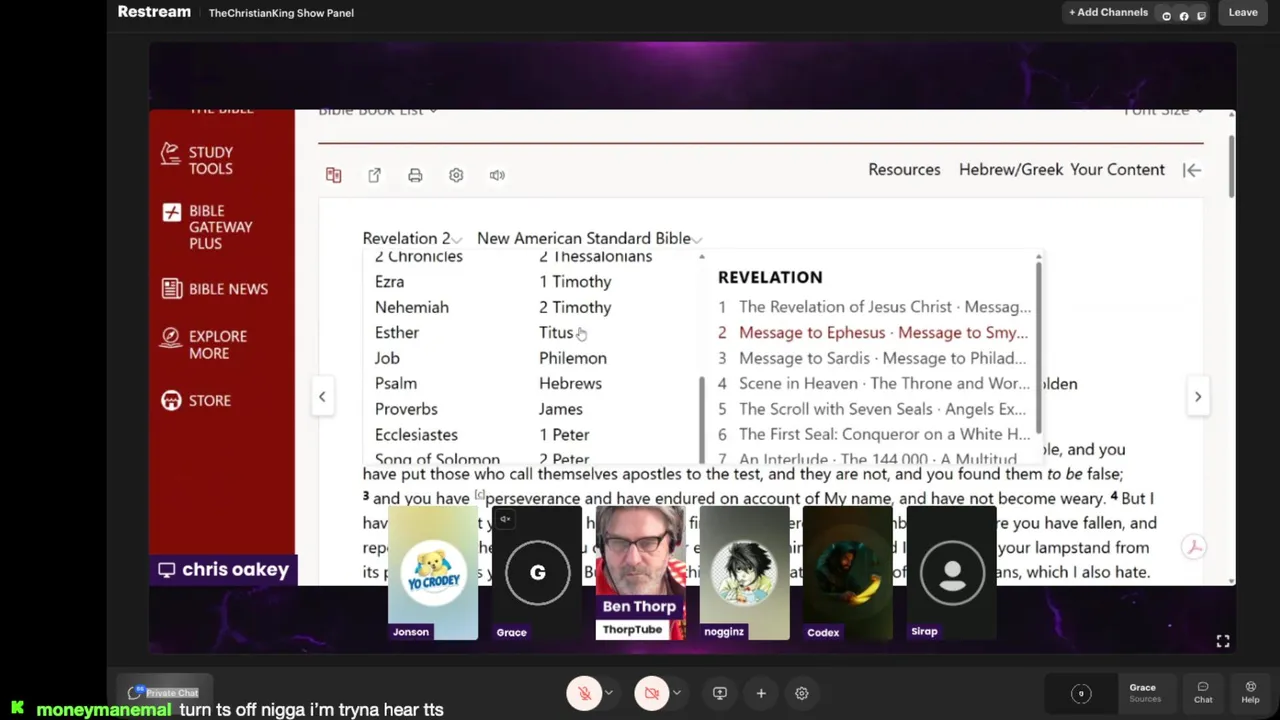Choose Titus in the book list
This screenshot has width=1280, height=720.
click(x=556, y=333)
